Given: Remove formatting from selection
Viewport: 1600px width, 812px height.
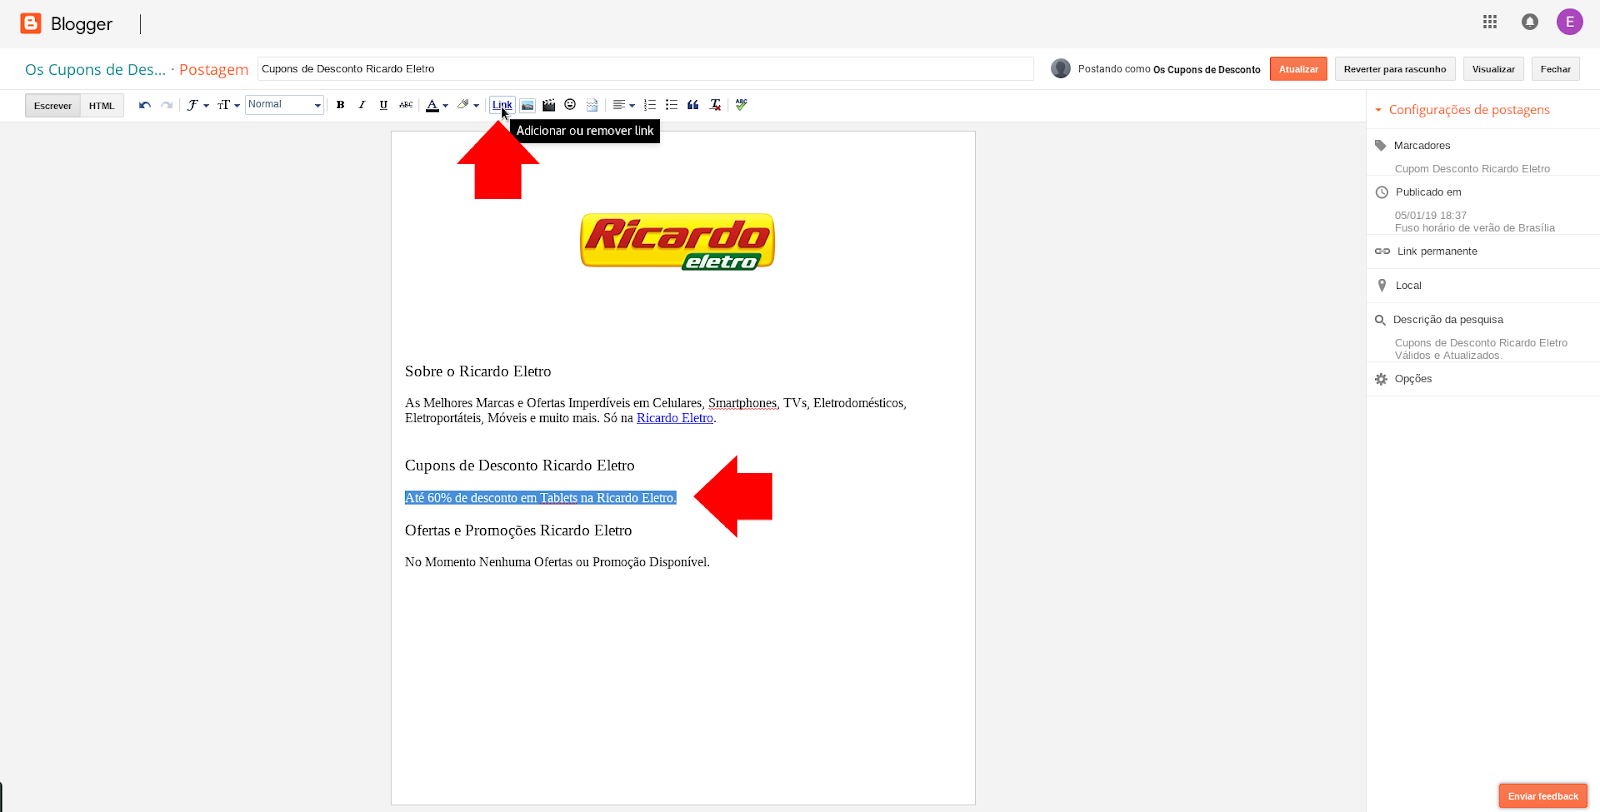Looking at the screenshot, I should click(x=715, y=105).
